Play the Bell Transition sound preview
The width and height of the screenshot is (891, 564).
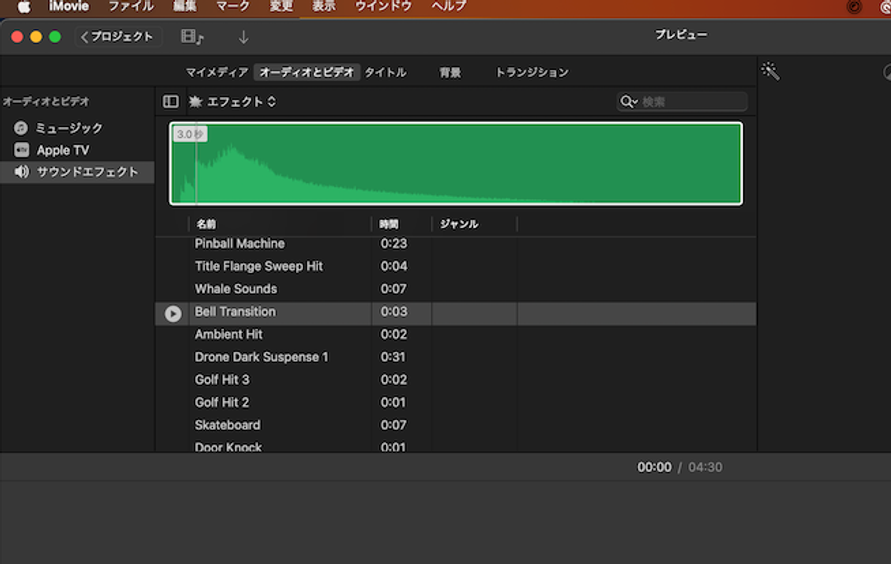click(173, 314)
